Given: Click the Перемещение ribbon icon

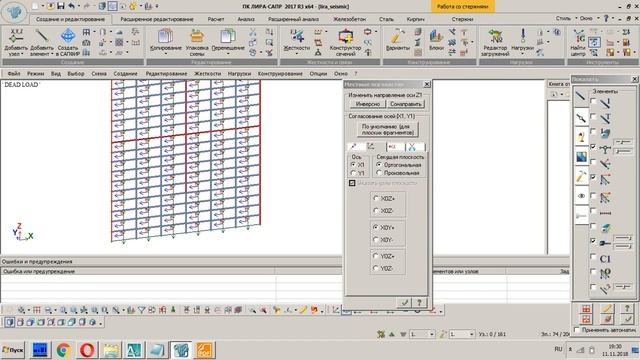Looking at the screenshot, I should (x=228, y=36).
